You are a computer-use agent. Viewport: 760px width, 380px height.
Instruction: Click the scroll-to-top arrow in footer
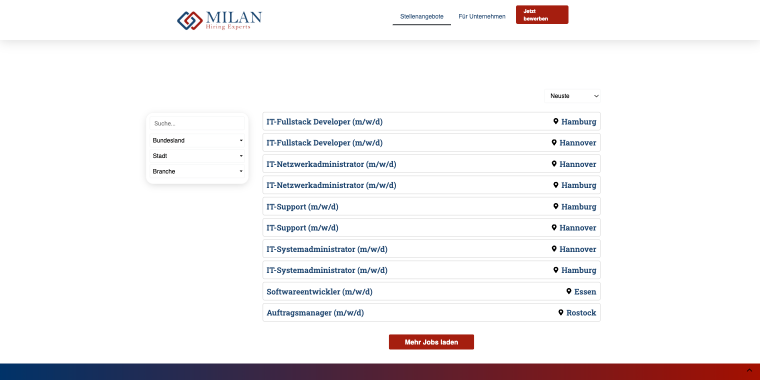[x=749, y=371]
